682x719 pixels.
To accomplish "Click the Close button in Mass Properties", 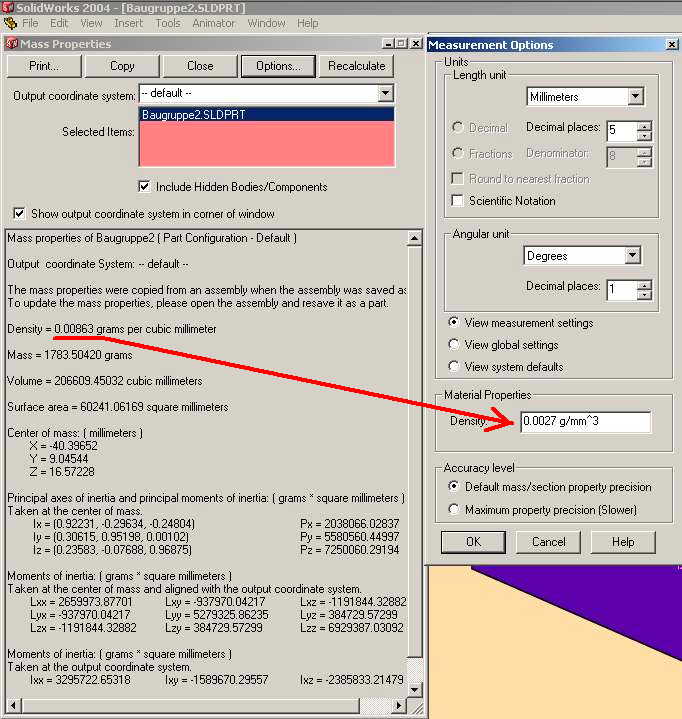I will coord(200,66).
